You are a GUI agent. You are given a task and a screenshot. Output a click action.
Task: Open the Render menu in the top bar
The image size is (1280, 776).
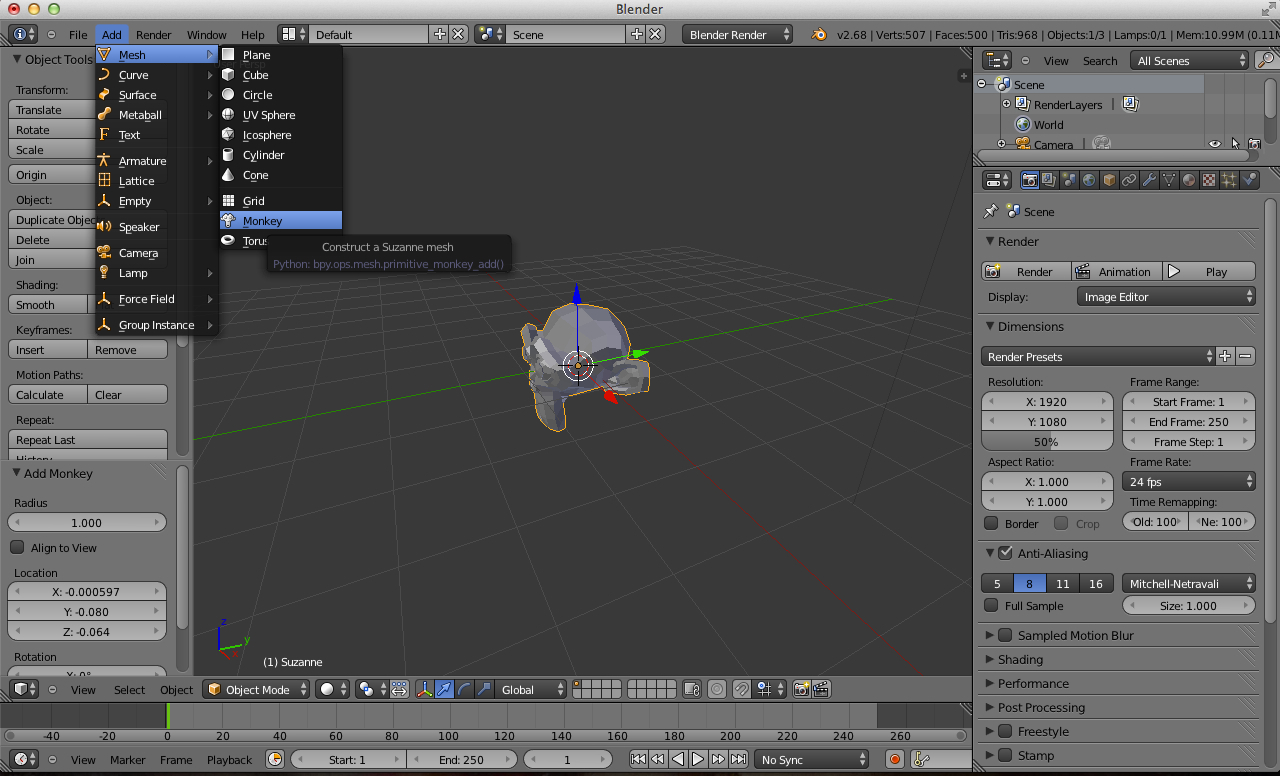pyautogui.click(x=154, y=34)
